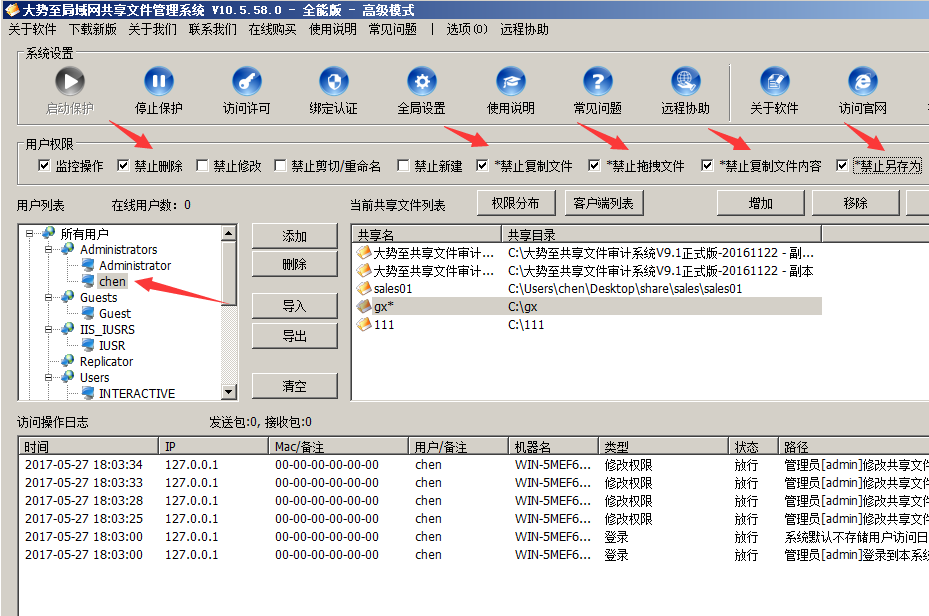The width and height of the screenshot is (929, 616).
Task: Collapse the Administrators group tree node
Action: click(x=48, y=250)
